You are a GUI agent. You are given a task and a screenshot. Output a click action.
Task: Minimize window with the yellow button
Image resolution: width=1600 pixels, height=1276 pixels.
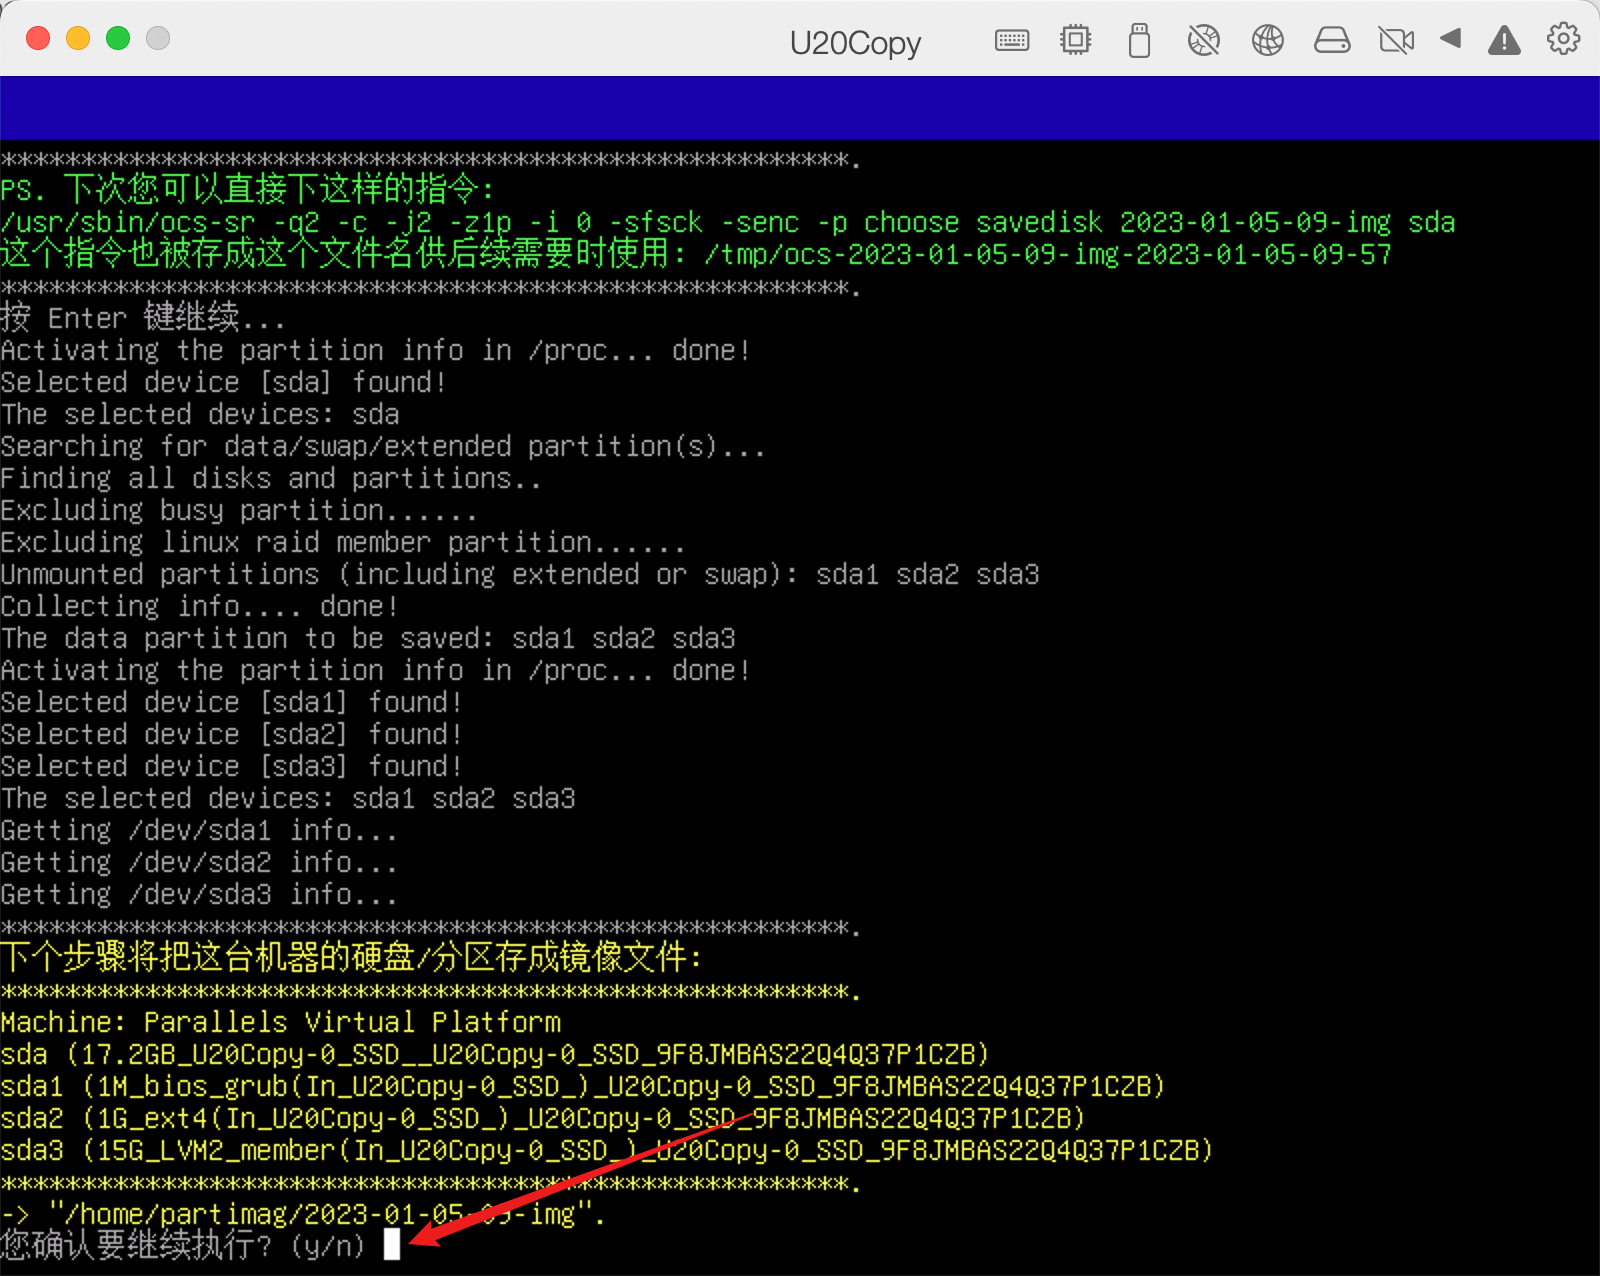click(78, 38)
